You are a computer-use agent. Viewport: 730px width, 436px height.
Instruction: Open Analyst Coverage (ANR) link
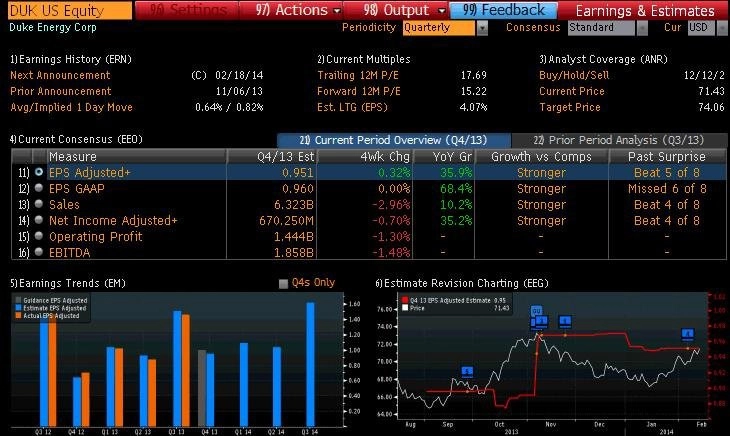coord(603,59)
